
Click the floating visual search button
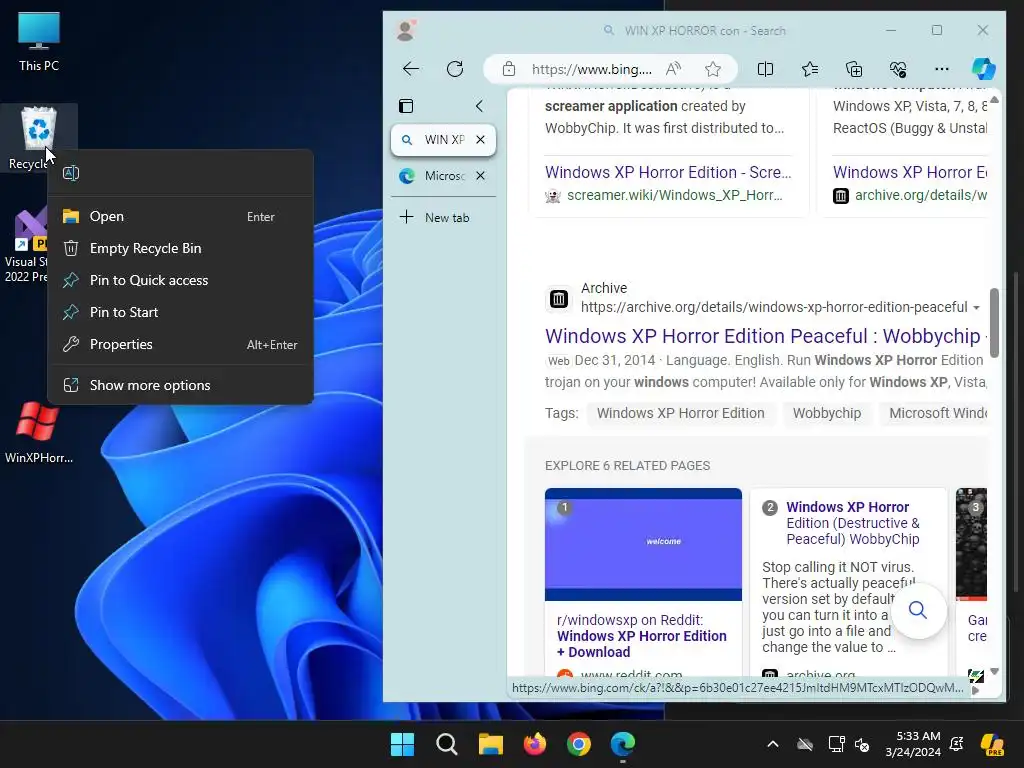(x=918, y=611)
